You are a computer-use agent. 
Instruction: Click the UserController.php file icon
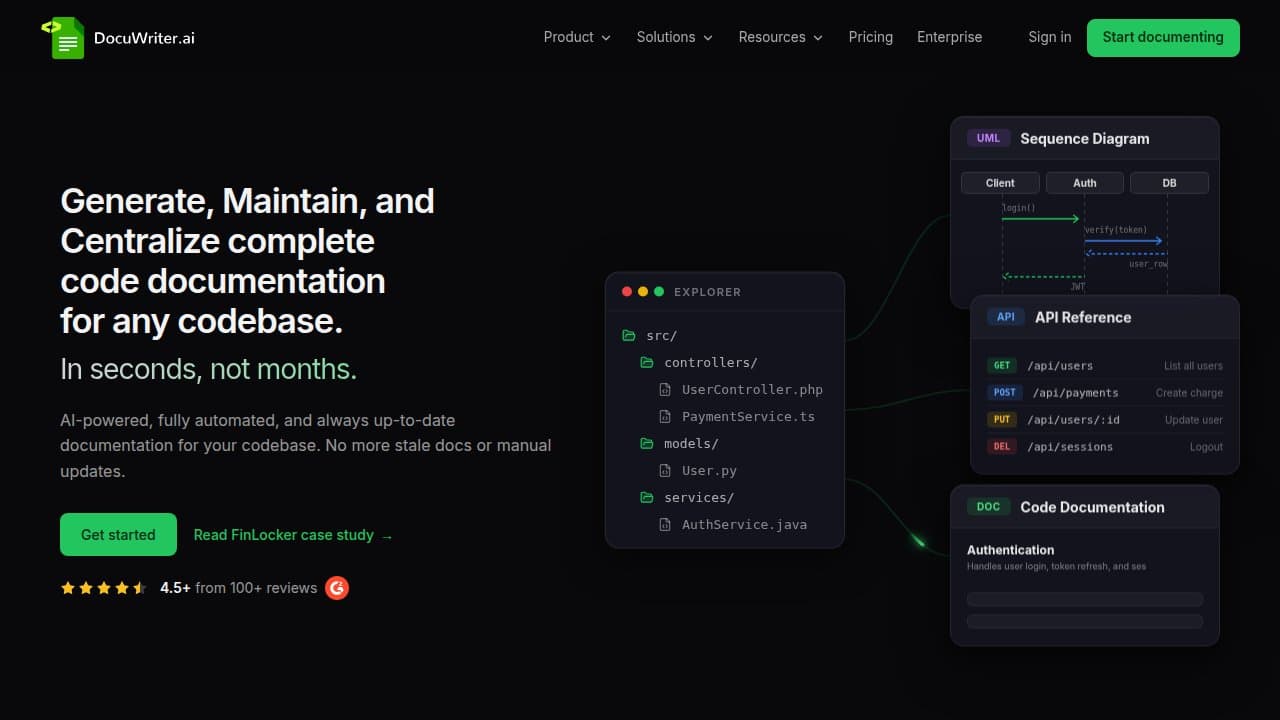click(x=665, y=390)
